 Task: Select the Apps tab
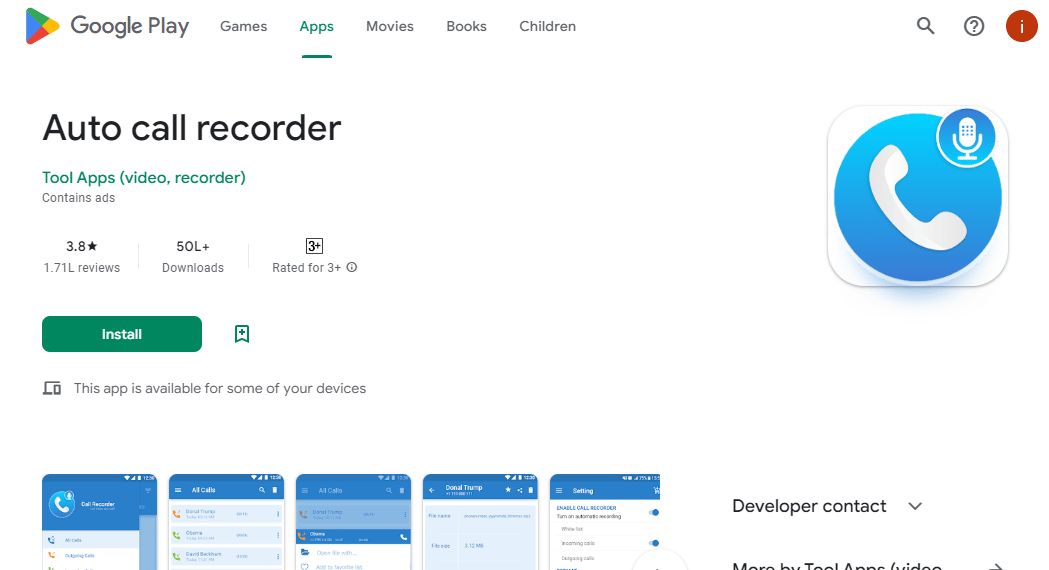click(316, 26)
